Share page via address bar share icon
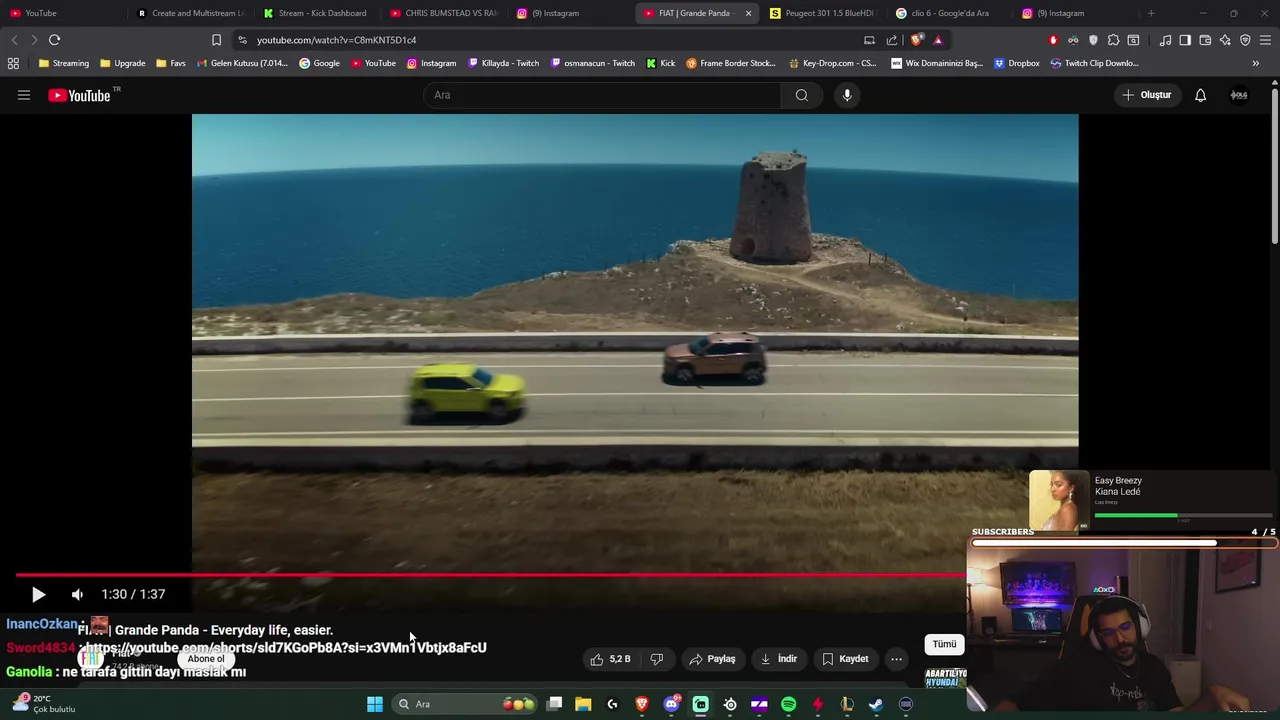This screenshot has width=1280, height=720. coord(892,40)
